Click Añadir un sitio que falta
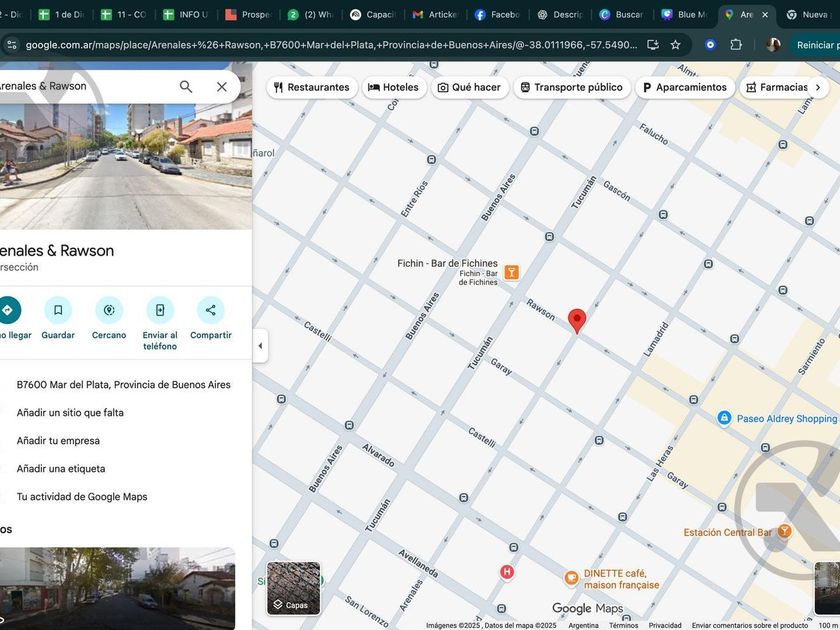This screenshot has height=630, width=840. (70, 412)
